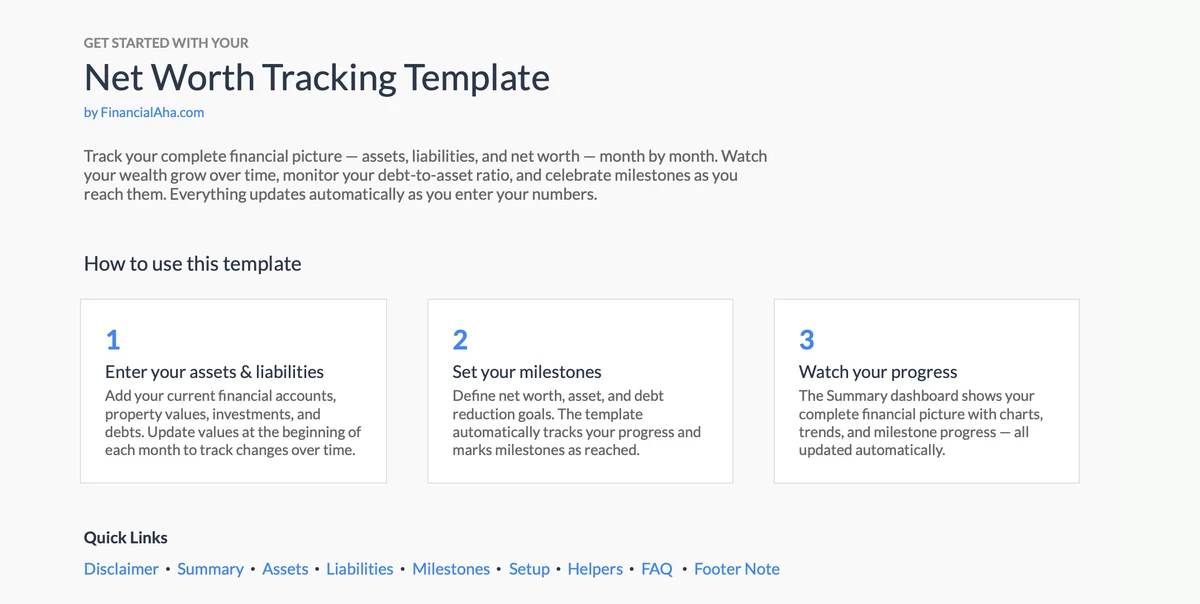
Task: Click the 'How to use this template' heading
Action: 192,264
